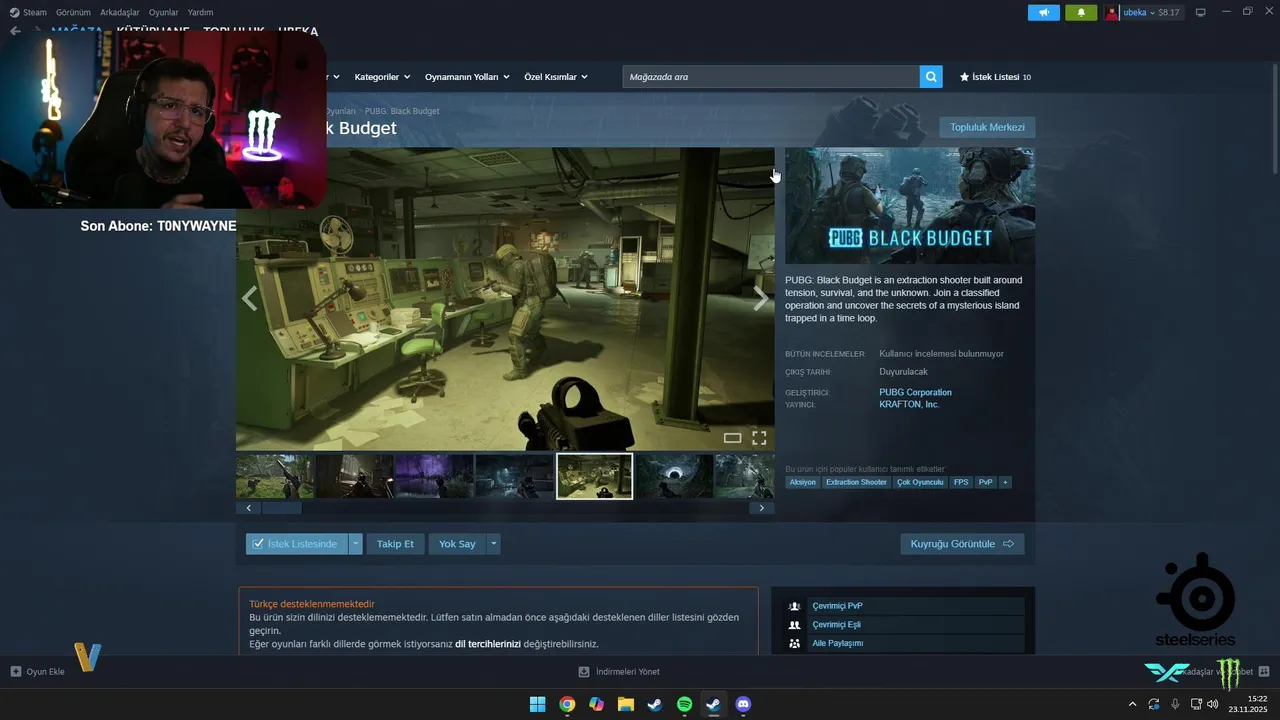Click PUBG: Black Budget breadcrumb

click(x=402, y=111)
